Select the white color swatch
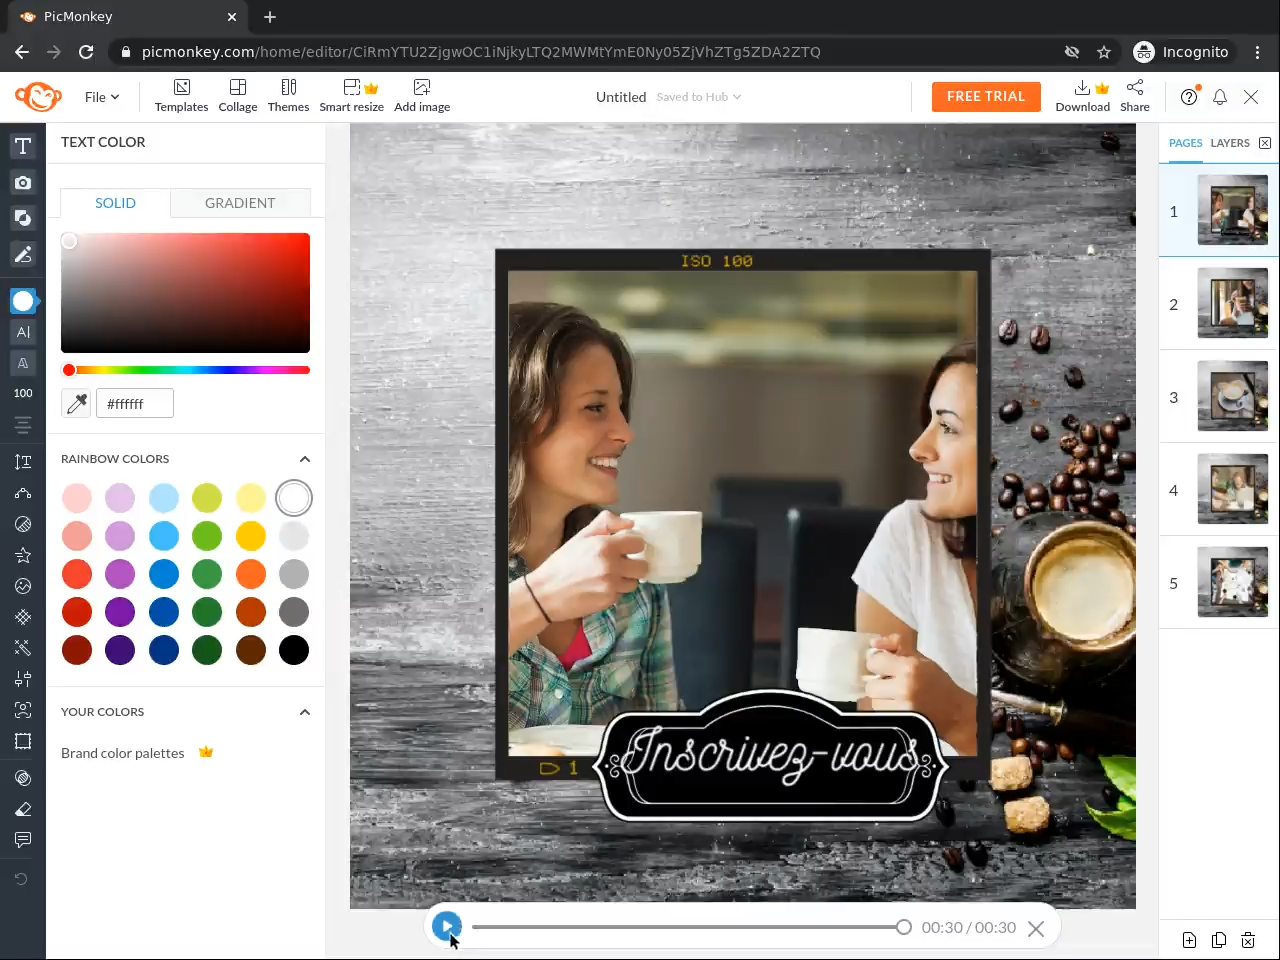 tap(294, 498)
